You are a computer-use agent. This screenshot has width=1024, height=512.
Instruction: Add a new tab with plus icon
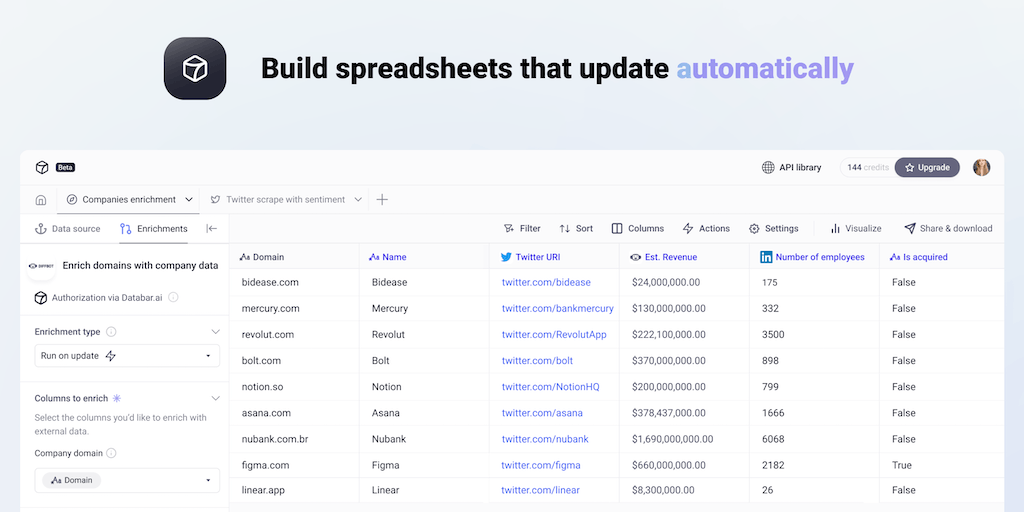coord(382,199)
